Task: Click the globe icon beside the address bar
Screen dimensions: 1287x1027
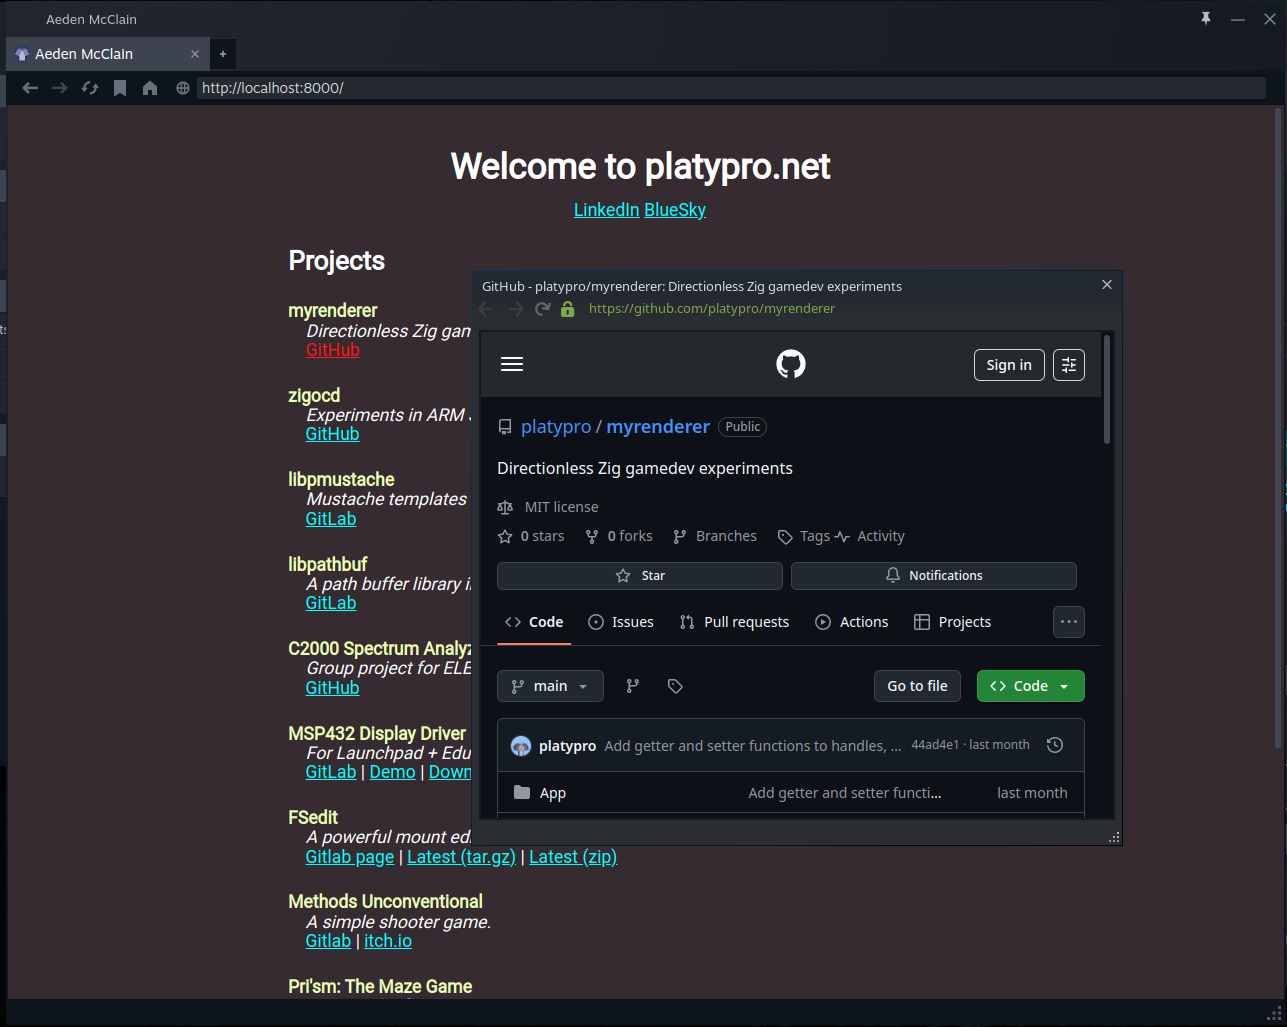Action: (x=183, y=88)
